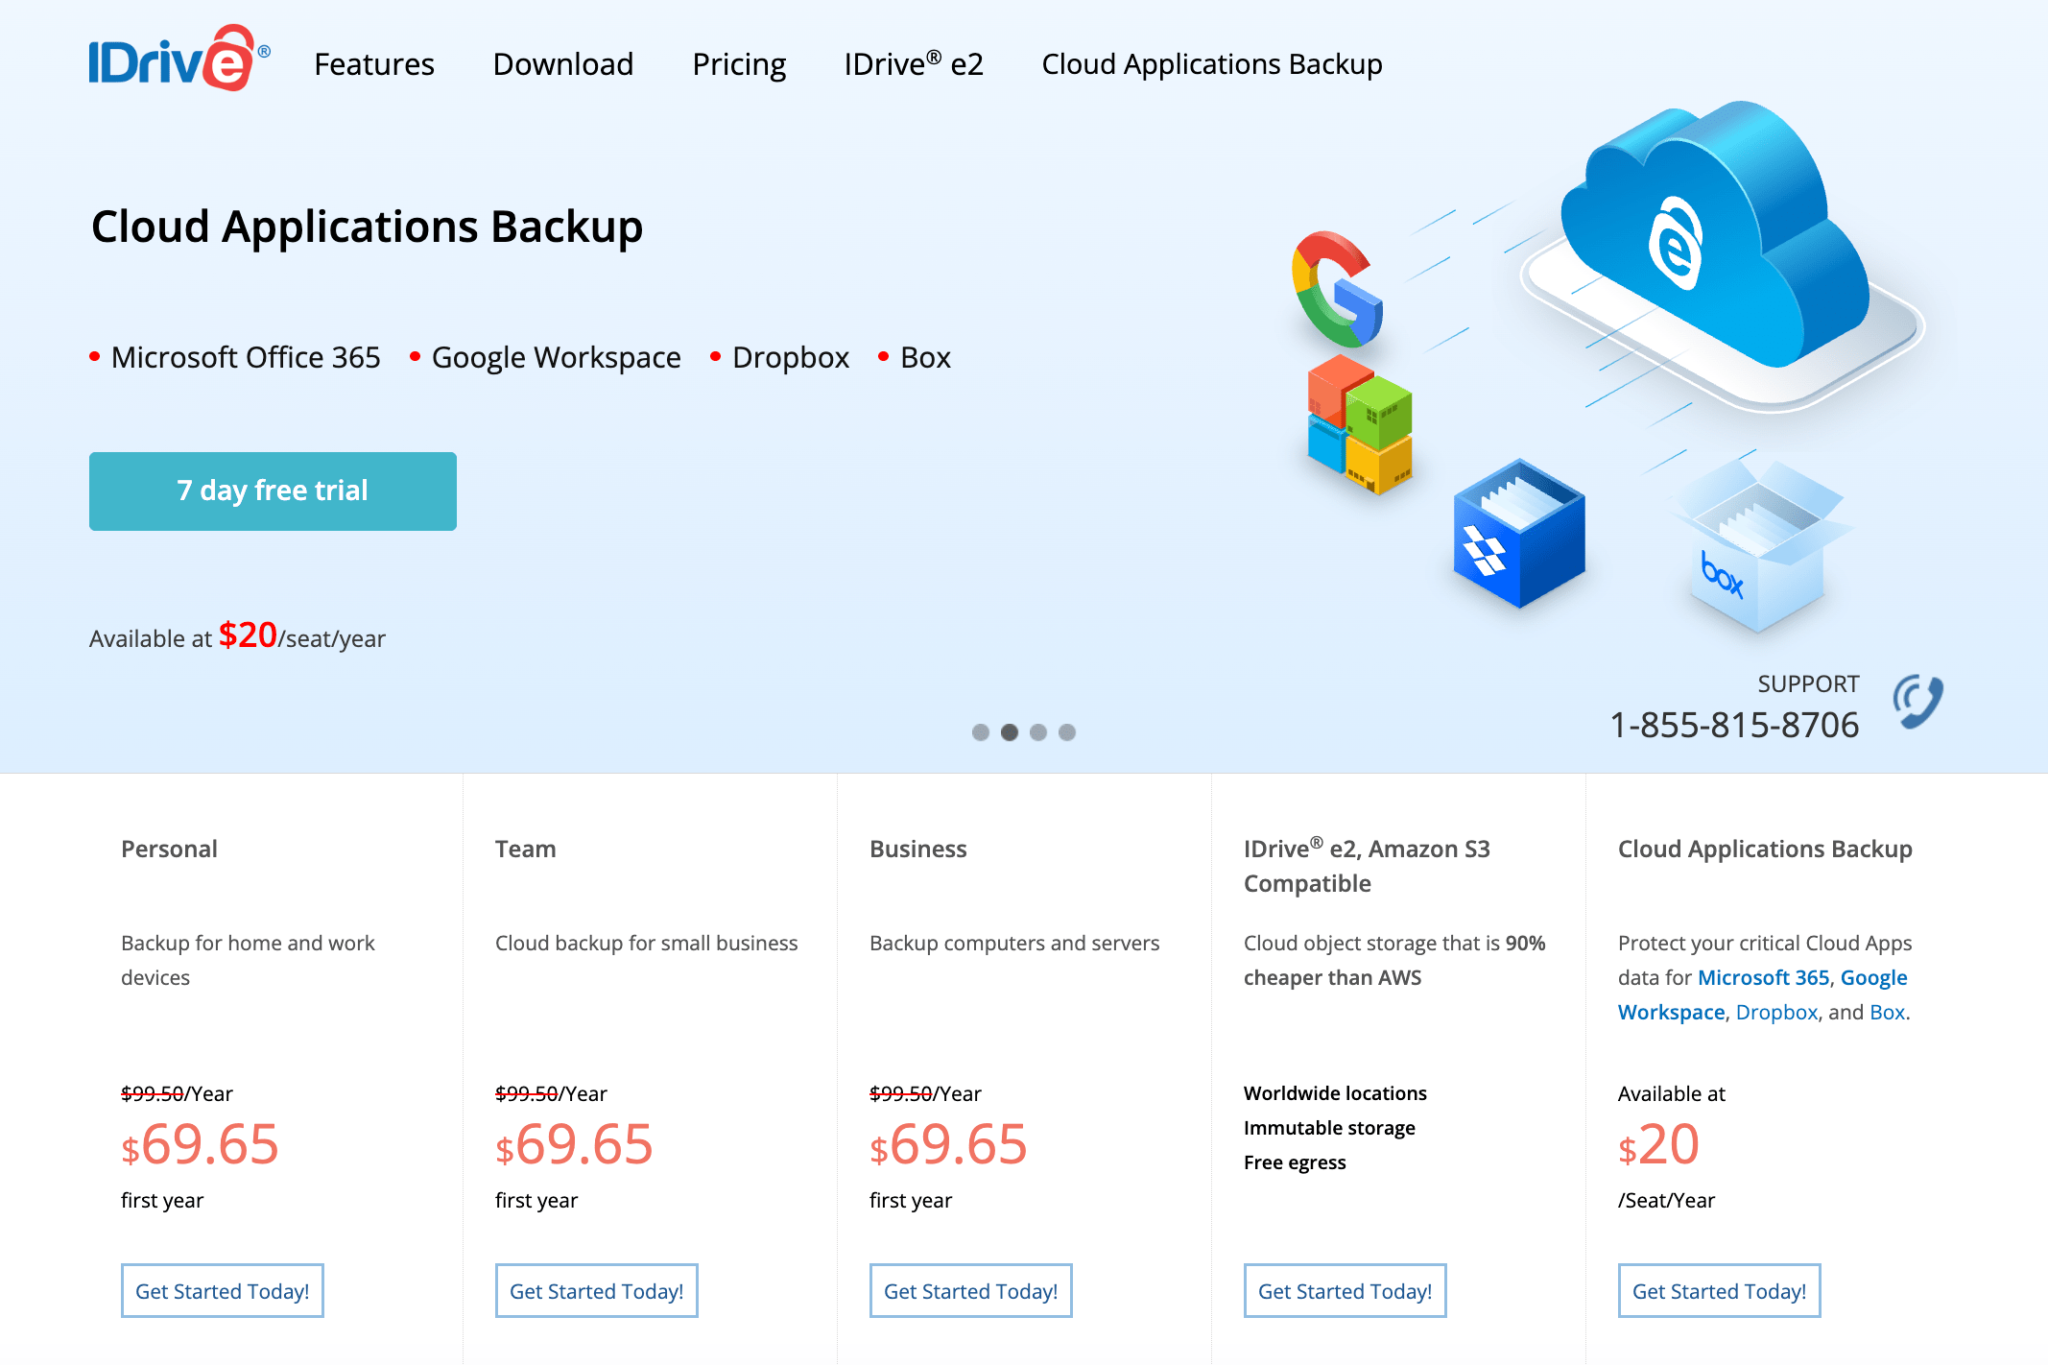This screenshot has height=1365, width=2048.
Task: Go to IDrive e2 nav item
Action: point(914,64)
